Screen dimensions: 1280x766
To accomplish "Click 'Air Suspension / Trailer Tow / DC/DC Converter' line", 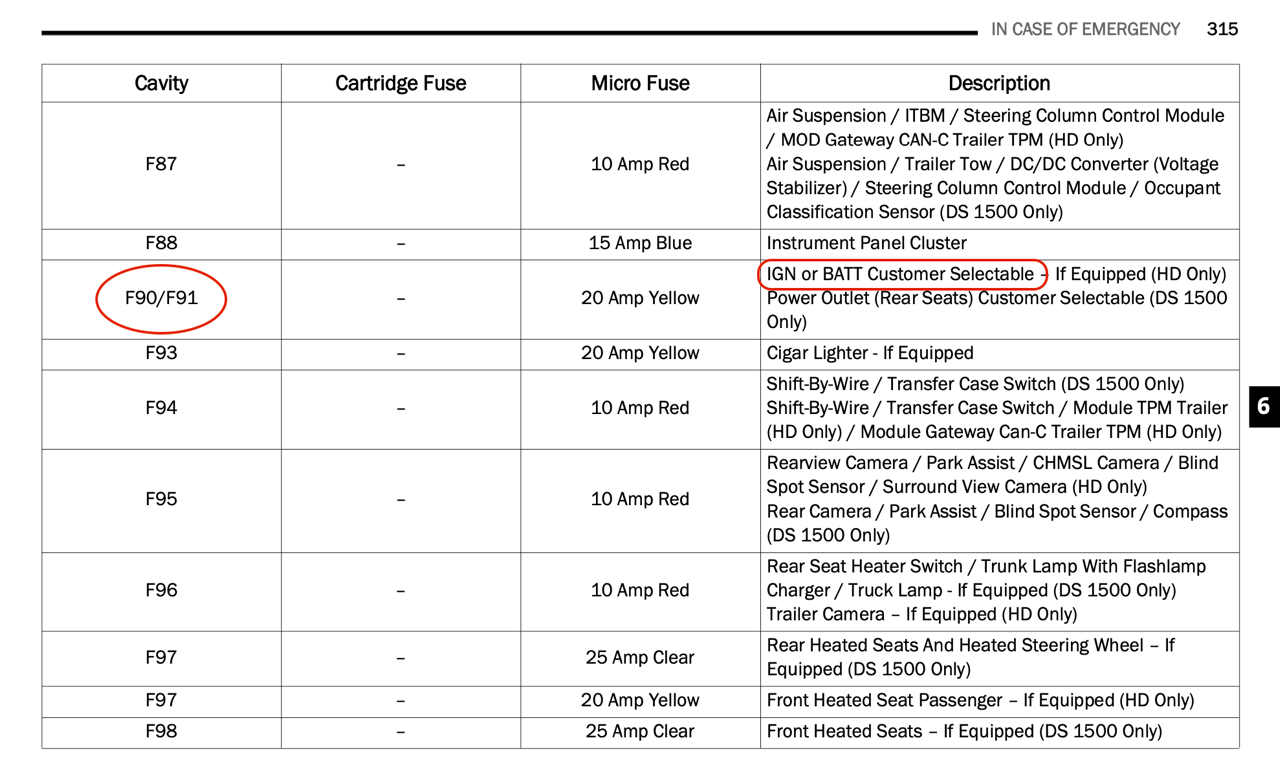I will point(993,164).
